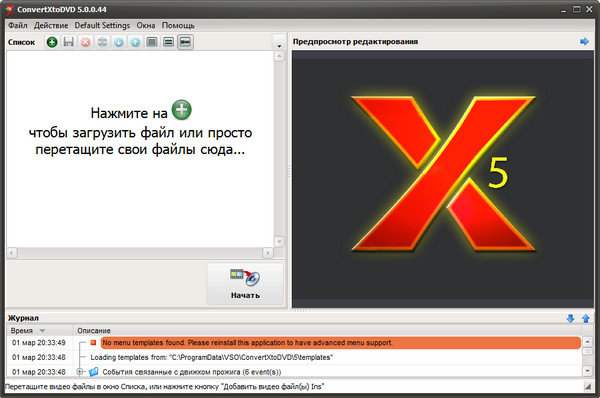Click the file list scroll right arrow

pos(268,253)
